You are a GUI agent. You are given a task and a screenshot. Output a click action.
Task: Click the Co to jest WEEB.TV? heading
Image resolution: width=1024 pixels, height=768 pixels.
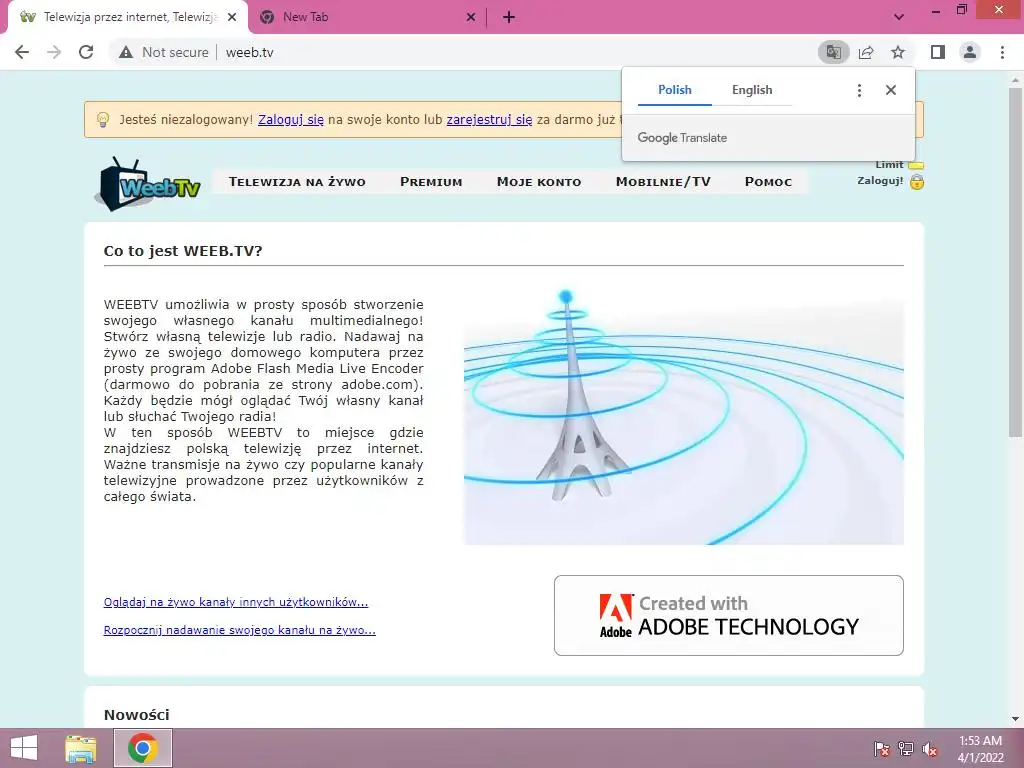point(183,251)
